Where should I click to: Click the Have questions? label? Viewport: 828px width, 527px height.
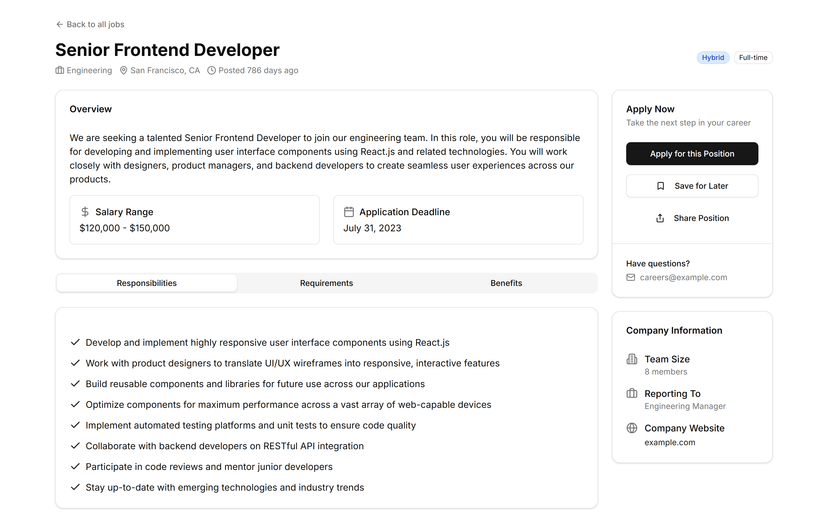coord(658,264)
